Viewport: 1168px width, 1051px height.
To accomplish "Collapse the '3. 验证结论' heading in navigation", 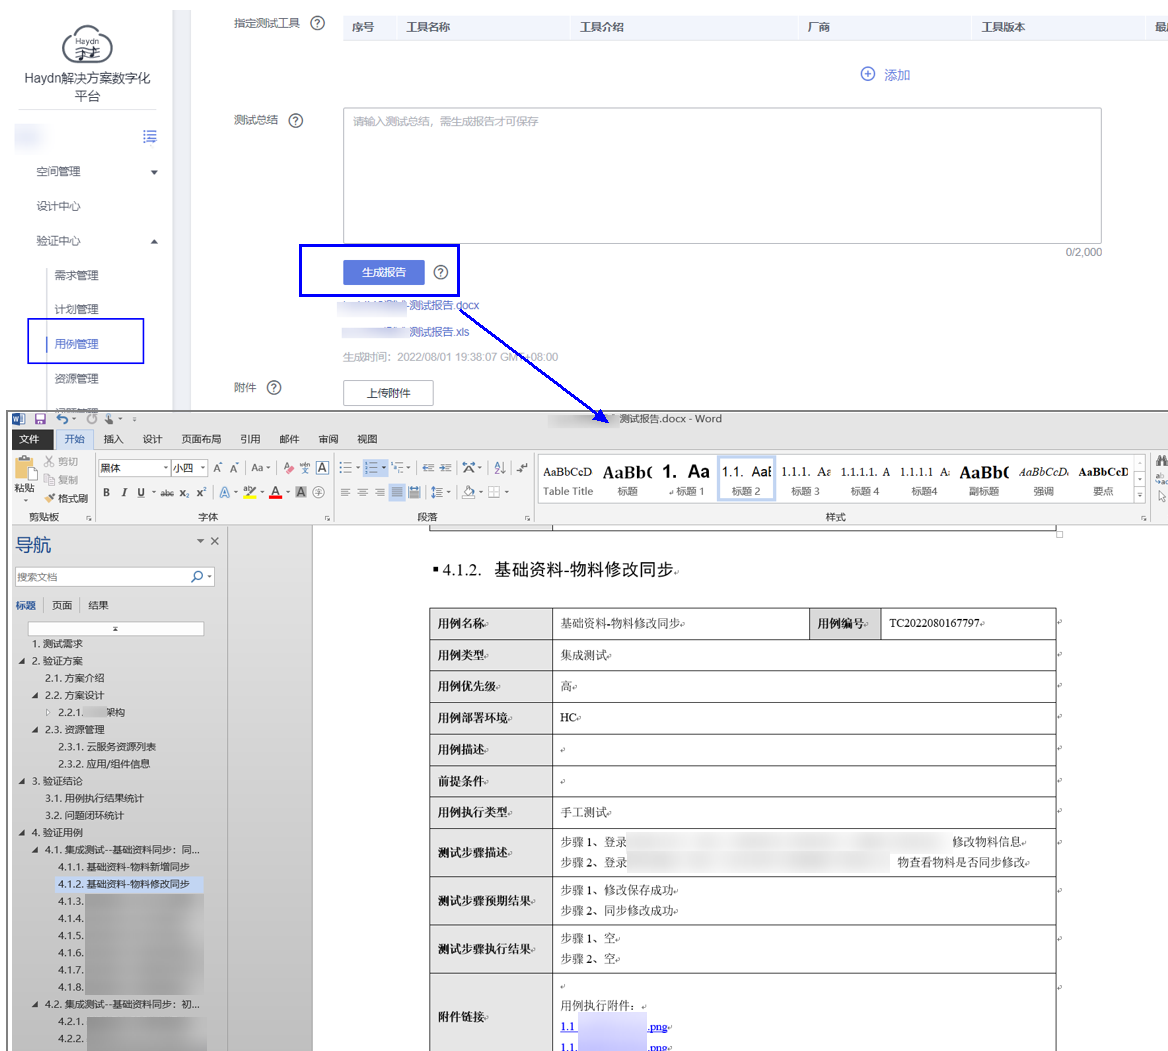I will click(x=22, y=781).
